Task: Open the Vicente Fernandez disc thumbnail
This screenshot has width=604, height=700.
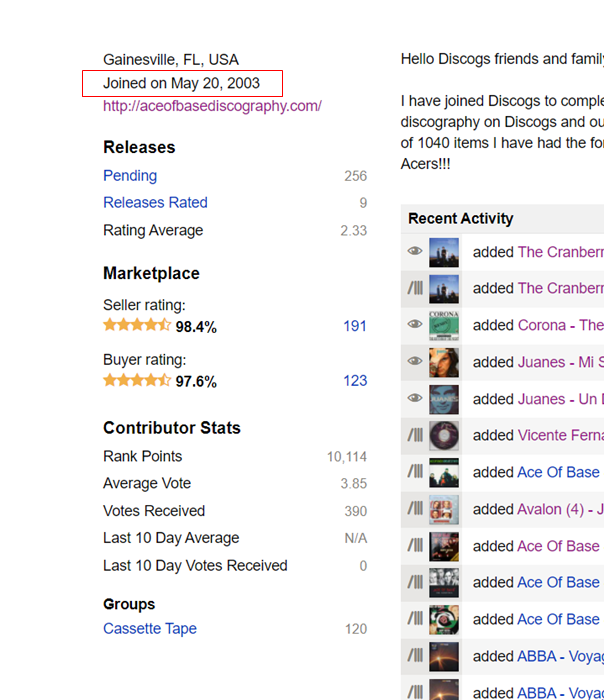Action: click(x=444, y=435)
